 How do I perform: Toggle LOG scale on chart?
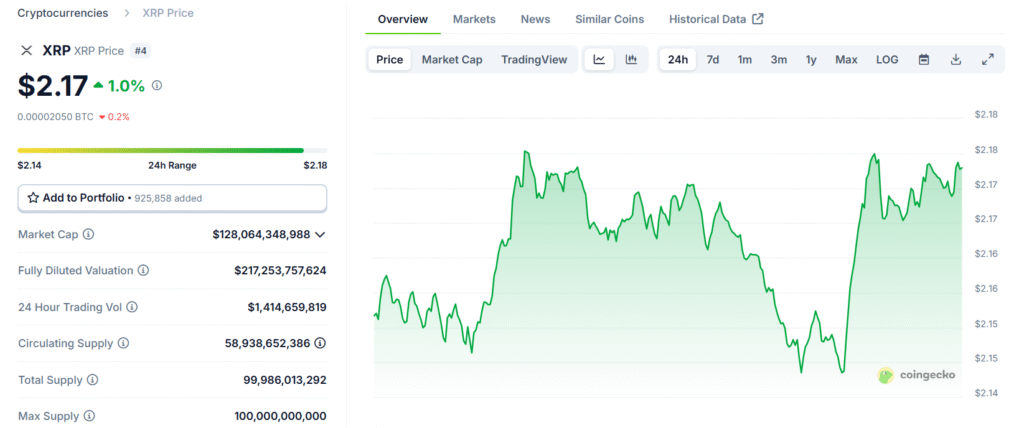[x=887, y=59]
